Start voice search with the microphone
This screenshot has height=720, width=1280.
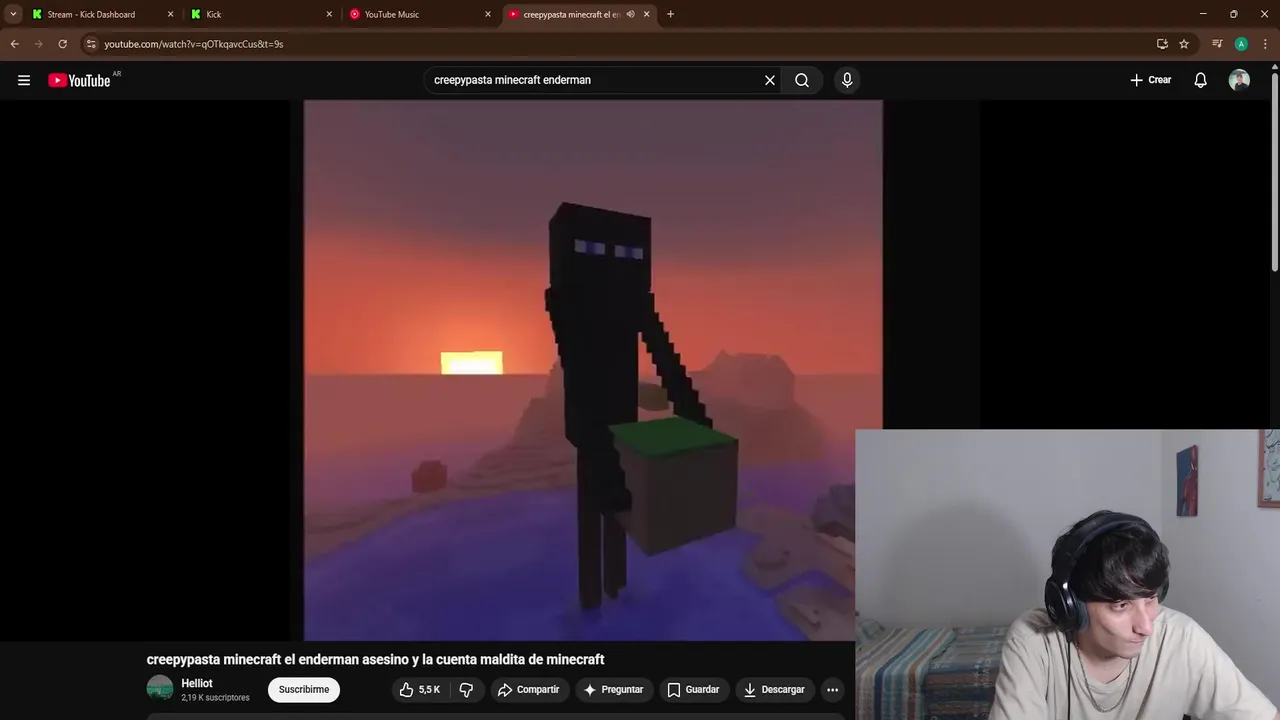[847, 80]
